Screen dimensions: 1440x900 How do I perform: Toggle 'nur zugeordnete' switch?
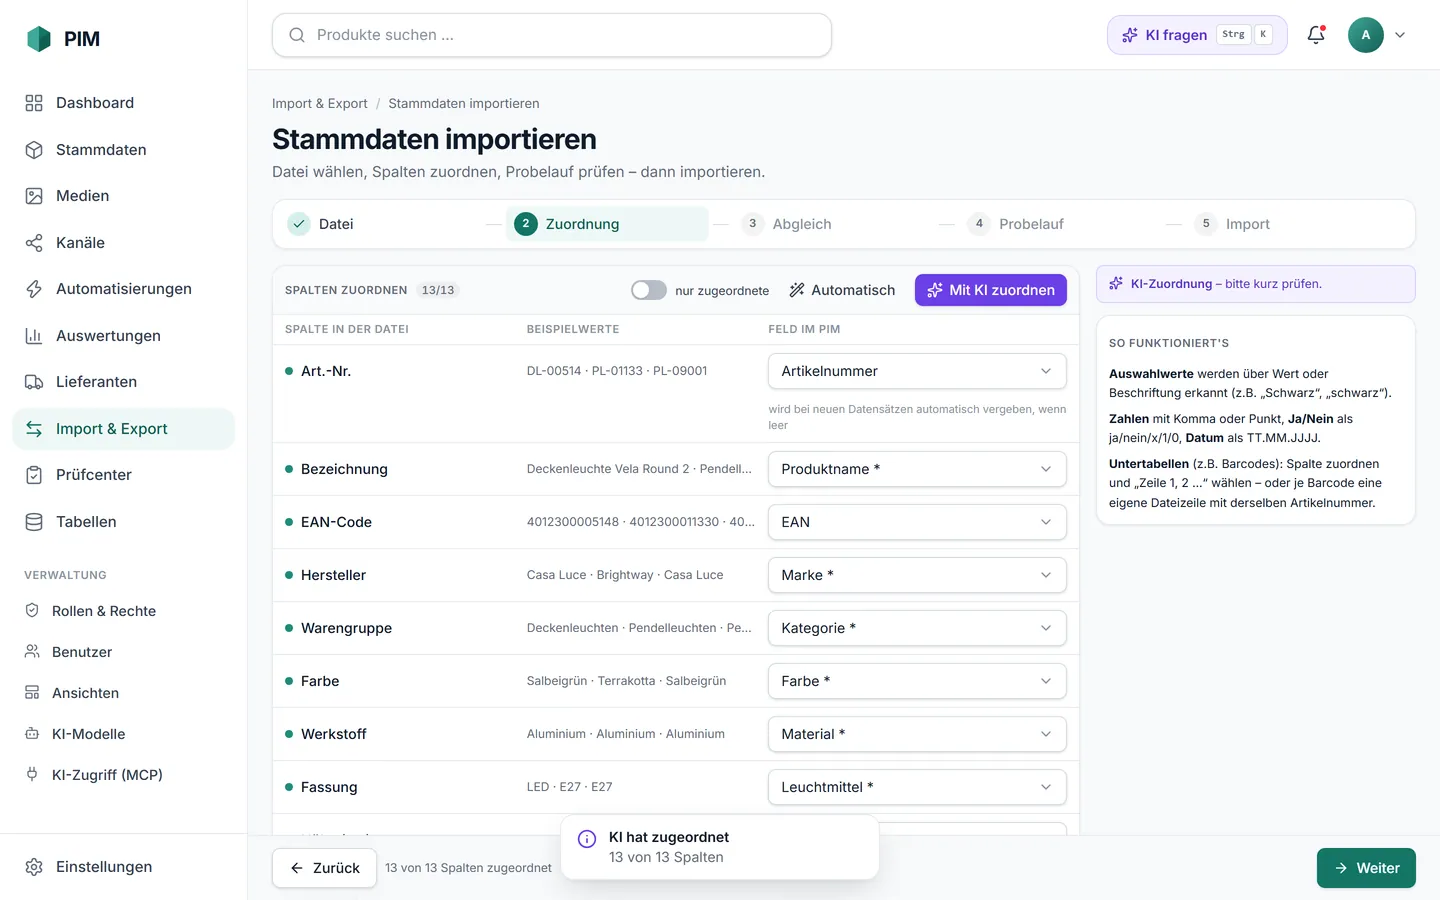[649, 290]
